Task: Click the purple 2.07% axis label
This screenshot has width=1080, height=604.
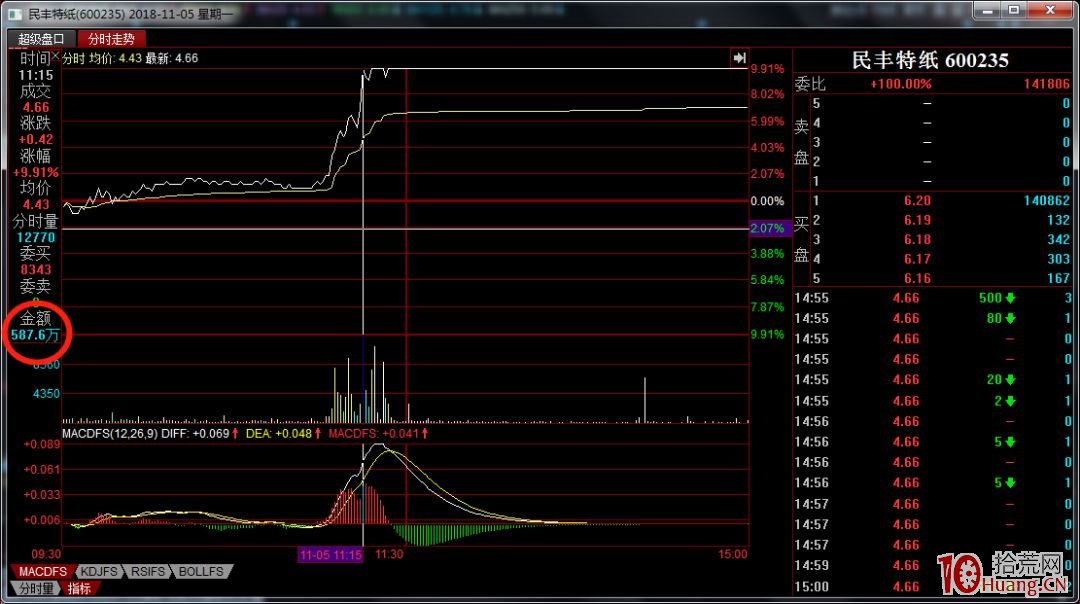Action: tap(770, 229)
